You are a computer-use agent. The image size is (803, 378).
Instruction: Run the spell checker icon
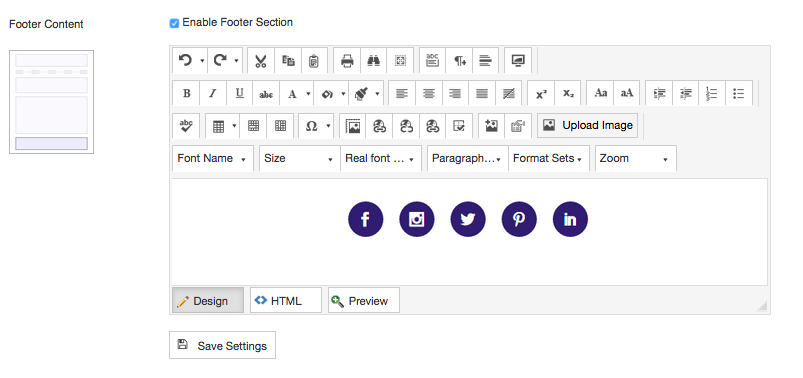point(186,125)
